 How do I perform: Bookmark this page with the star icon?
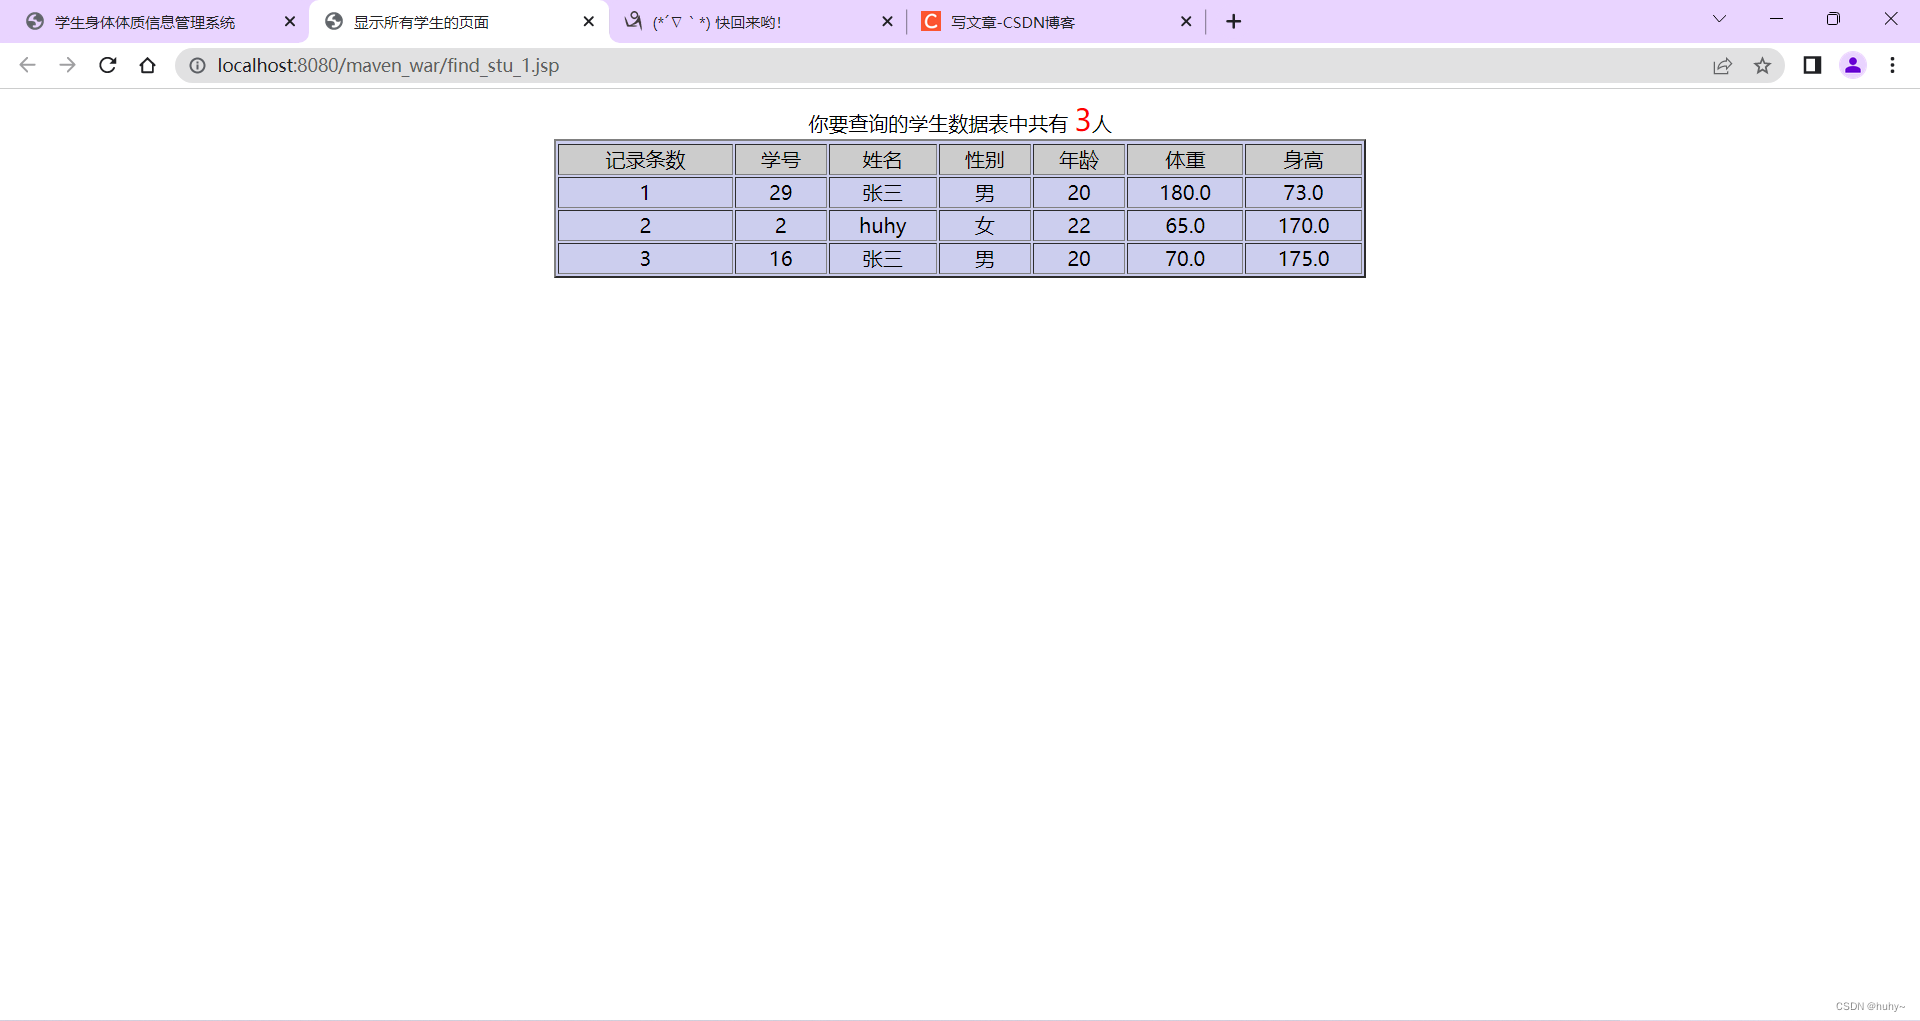click(1762, 65)
